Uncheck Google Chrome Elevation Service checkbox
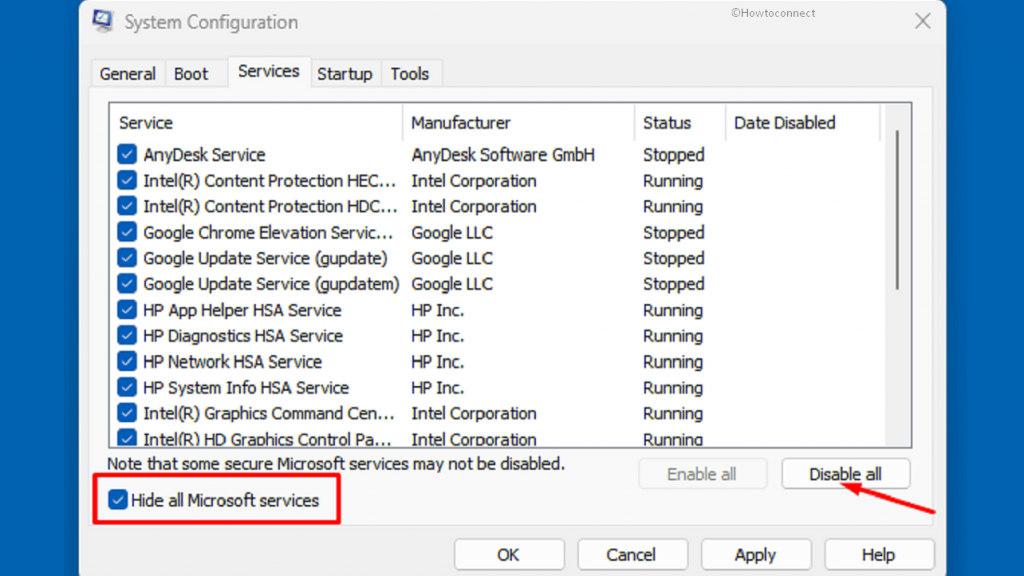The image size is (1024, 576). click(127, 232)
